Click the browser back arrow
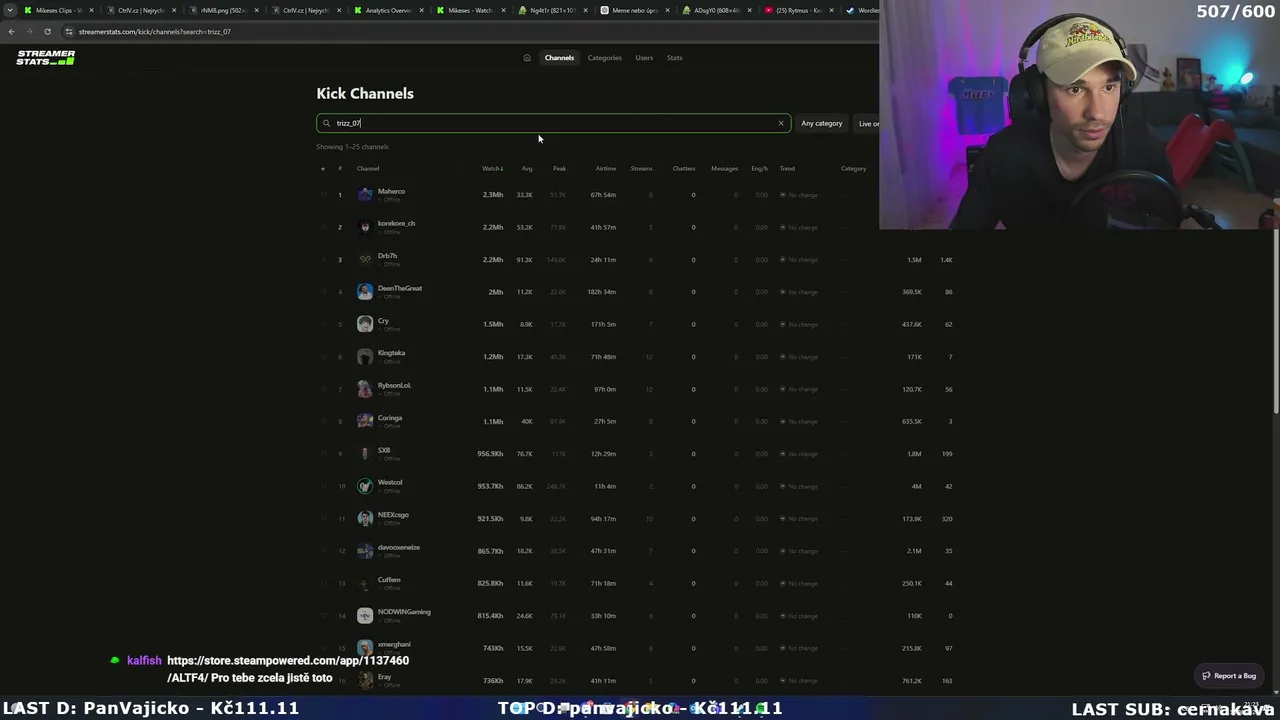 pyautogui.click(x=11, y=31)
